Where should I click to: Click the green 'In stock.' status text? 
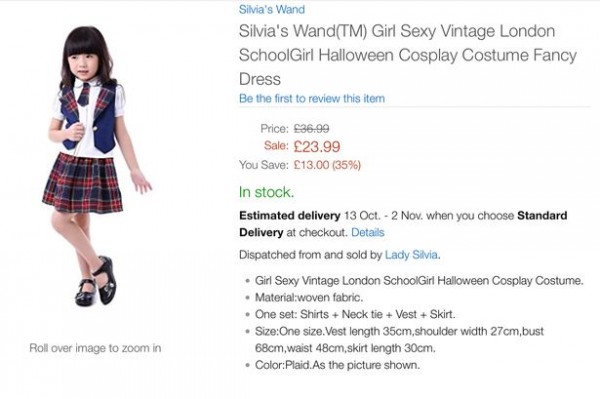point(266,192)
